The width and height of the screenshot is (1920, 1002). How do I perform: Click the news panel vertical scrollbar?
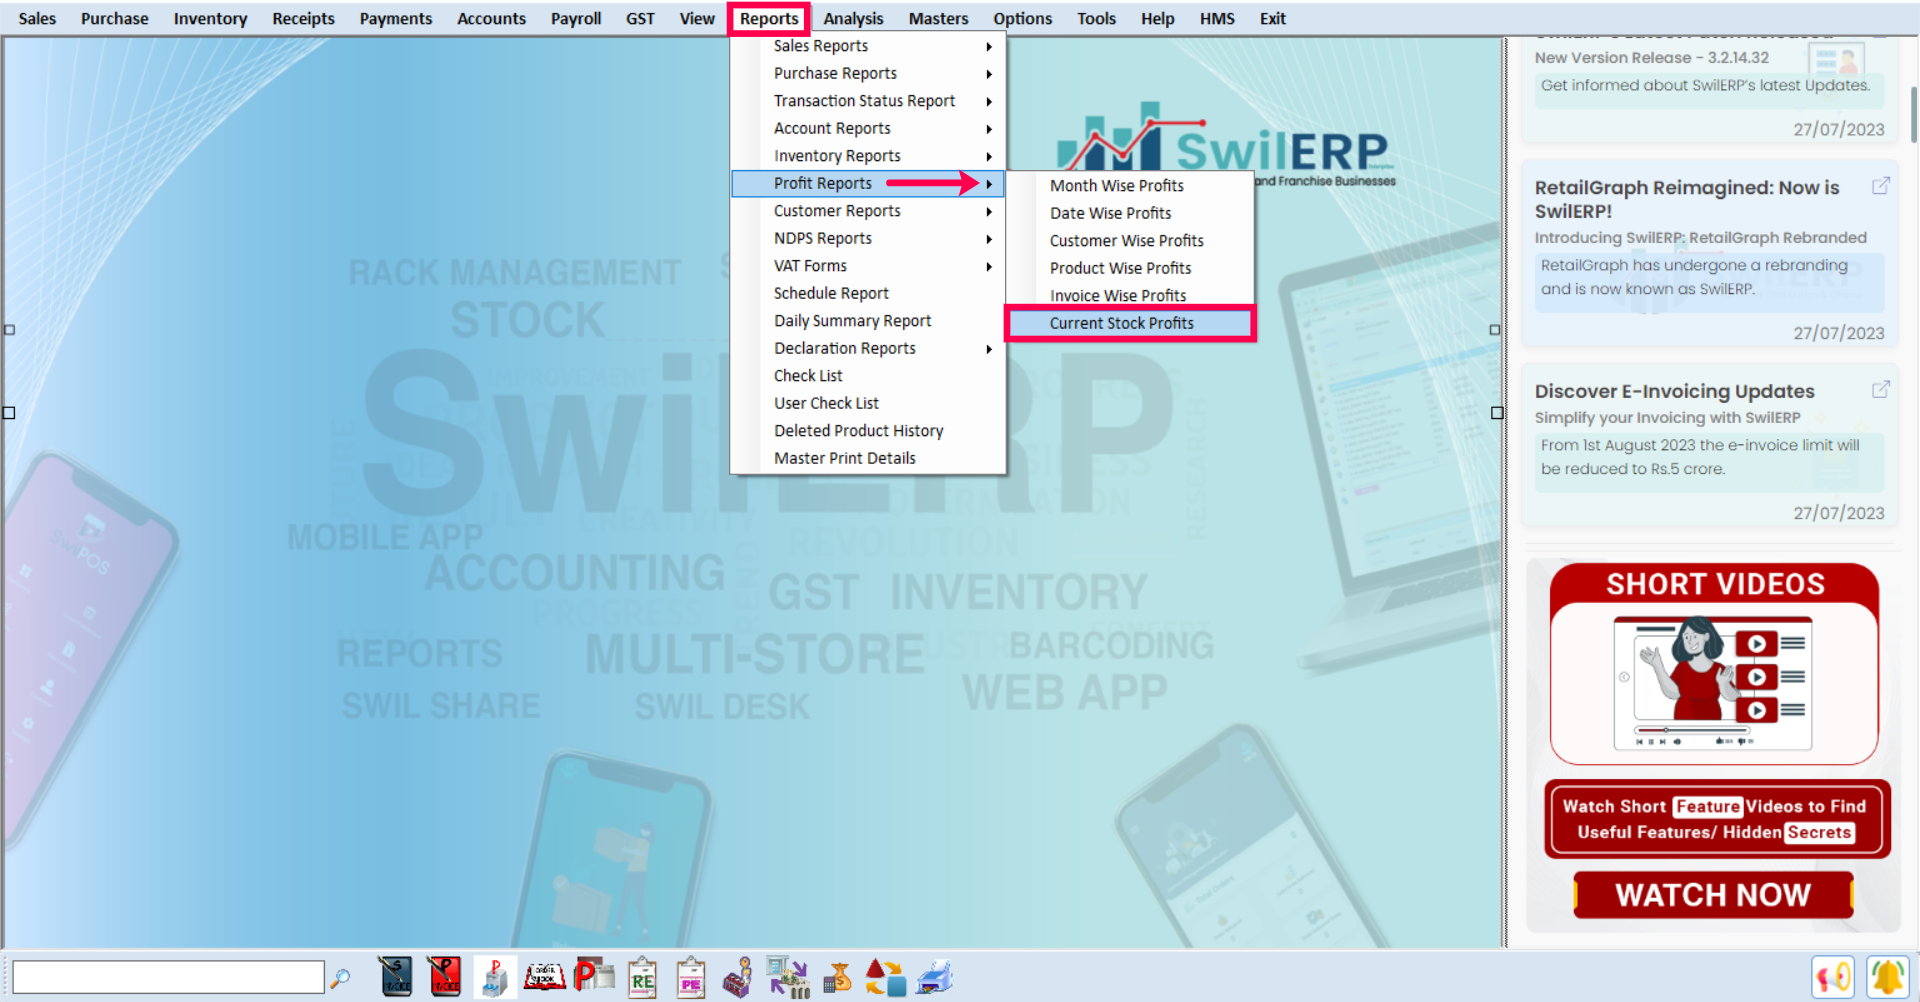pyautogui.click(x=1913, y=115)
